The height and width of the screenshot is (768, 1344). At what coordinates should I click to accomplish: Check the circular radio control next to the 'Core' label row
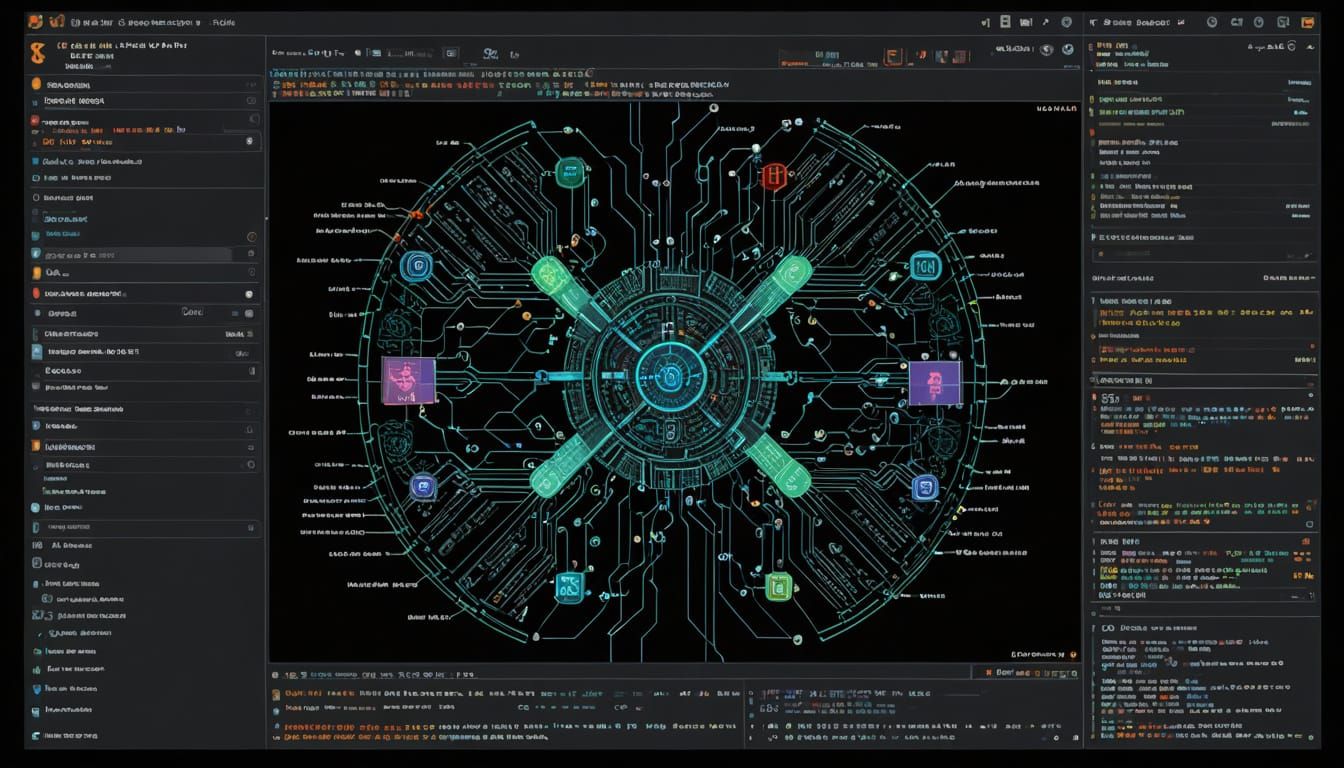pos(248,313)
